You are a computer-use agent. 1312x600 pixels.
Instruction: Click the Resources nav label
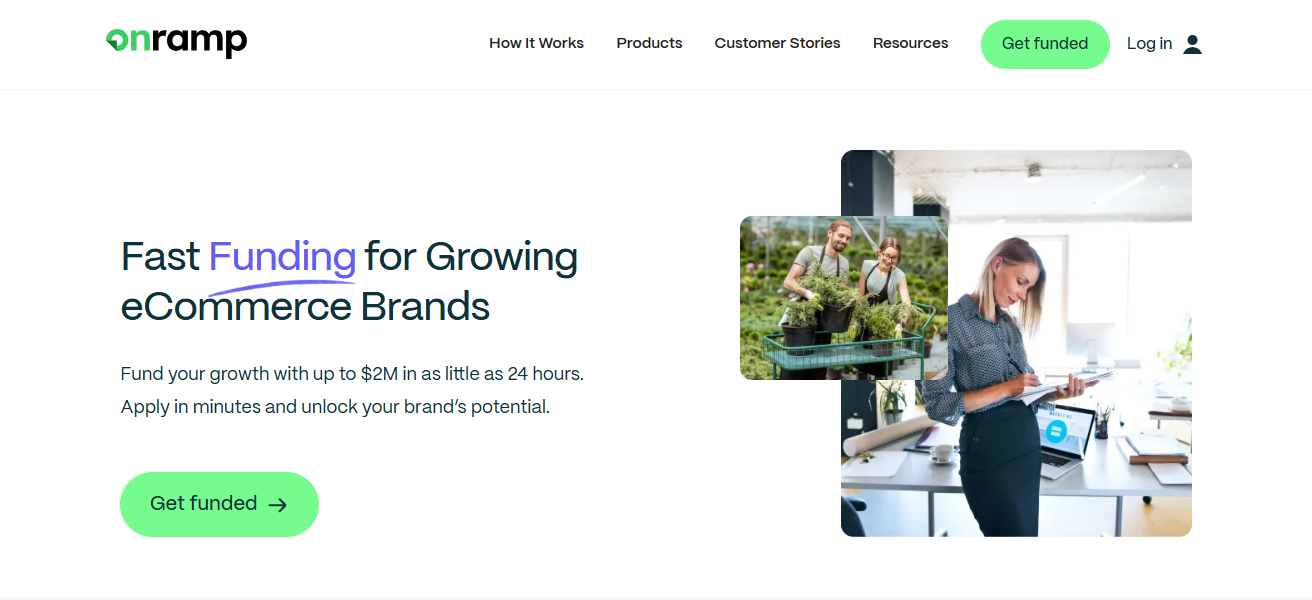[910, 43]
